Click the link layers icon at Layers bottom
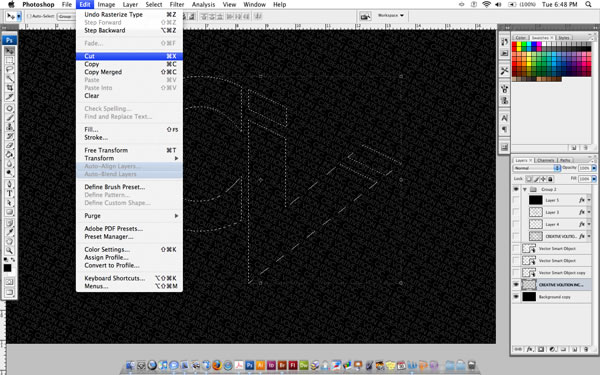Viewport: 600px width, 375px height. click(x=518, y=349)
